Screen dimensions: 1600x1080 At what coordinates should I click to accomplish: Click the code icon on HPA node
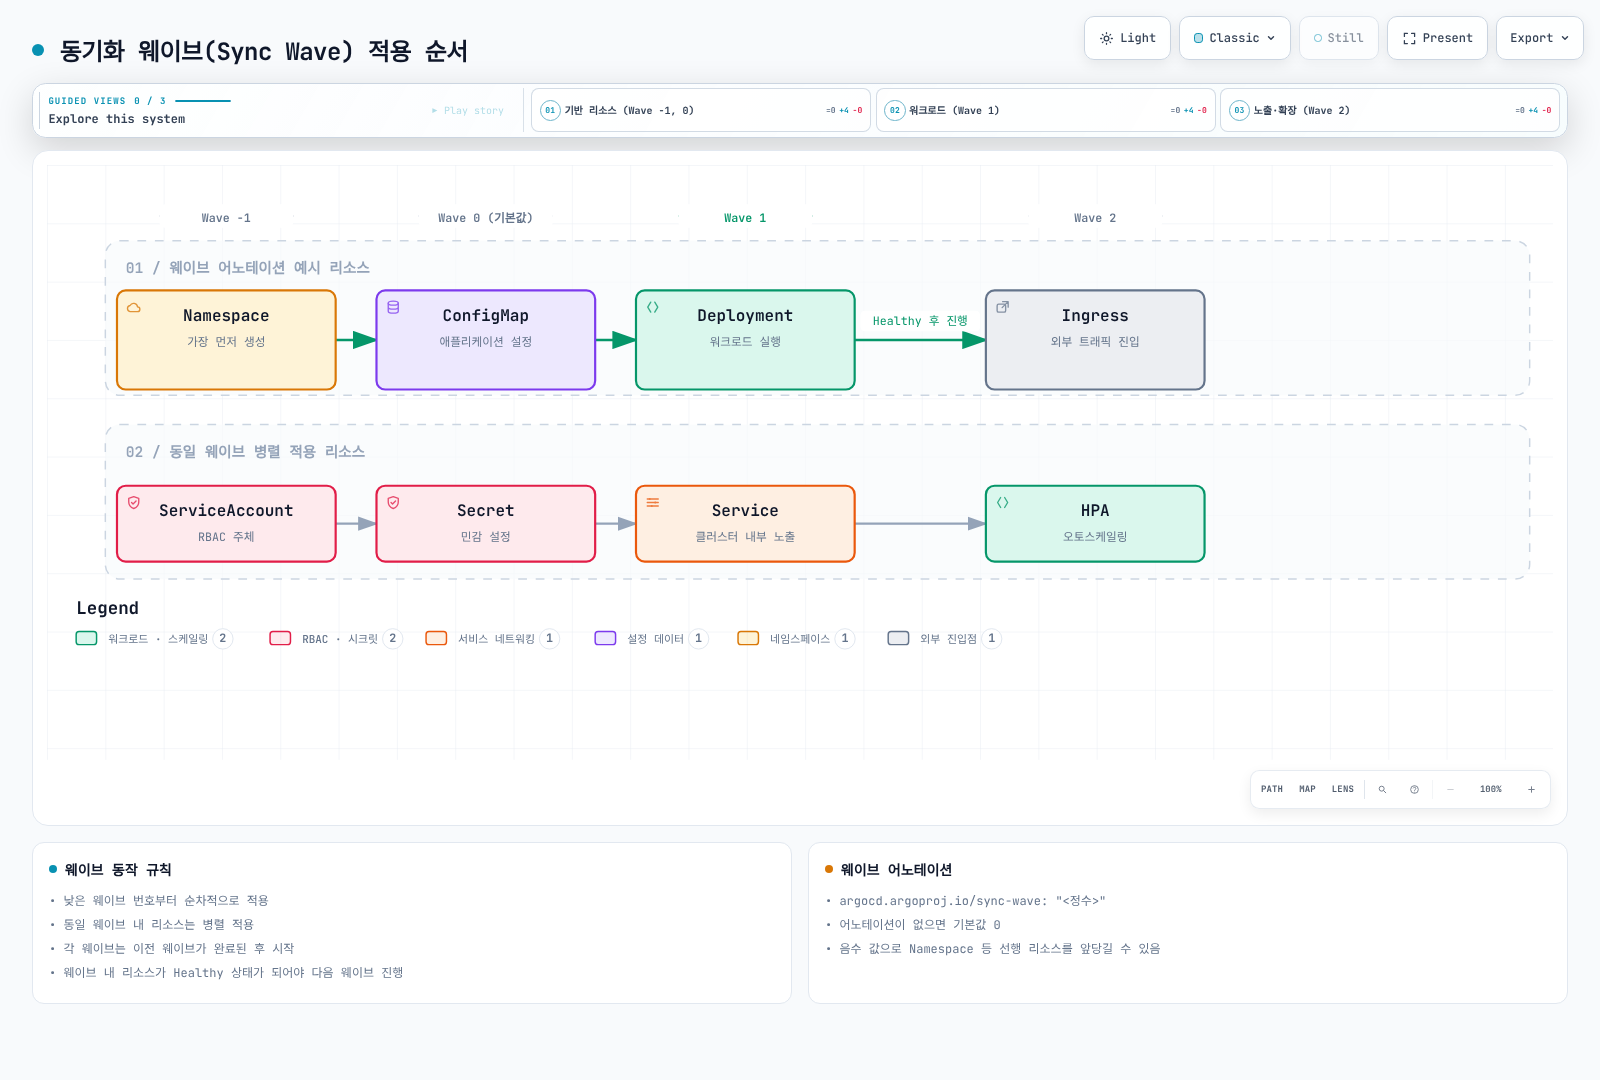coord(1003,503)
